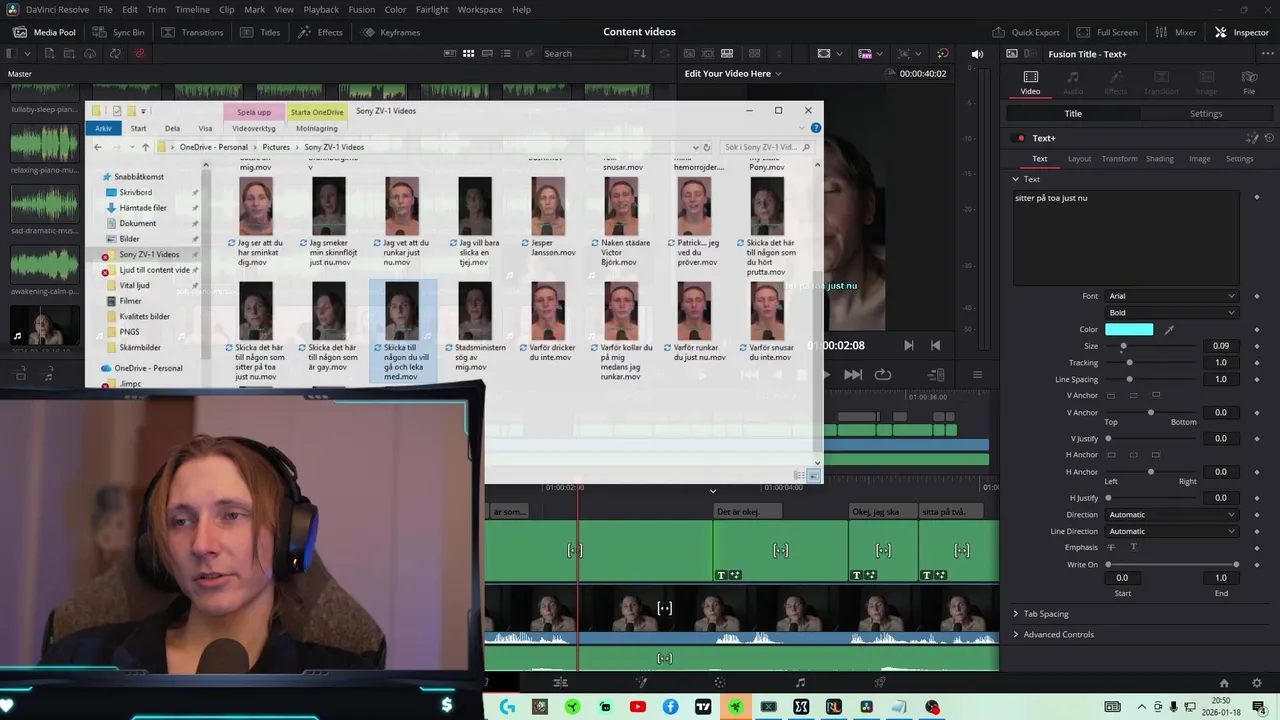Toggle keyframe diamond for Size

pos(1257,346)
